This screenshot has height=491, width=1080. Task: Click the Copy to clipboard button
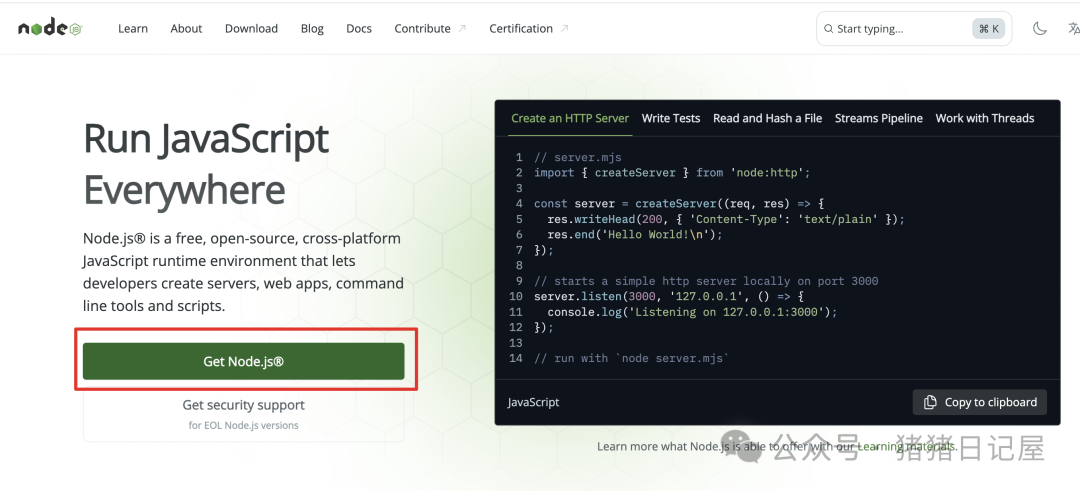coord(979,402)
